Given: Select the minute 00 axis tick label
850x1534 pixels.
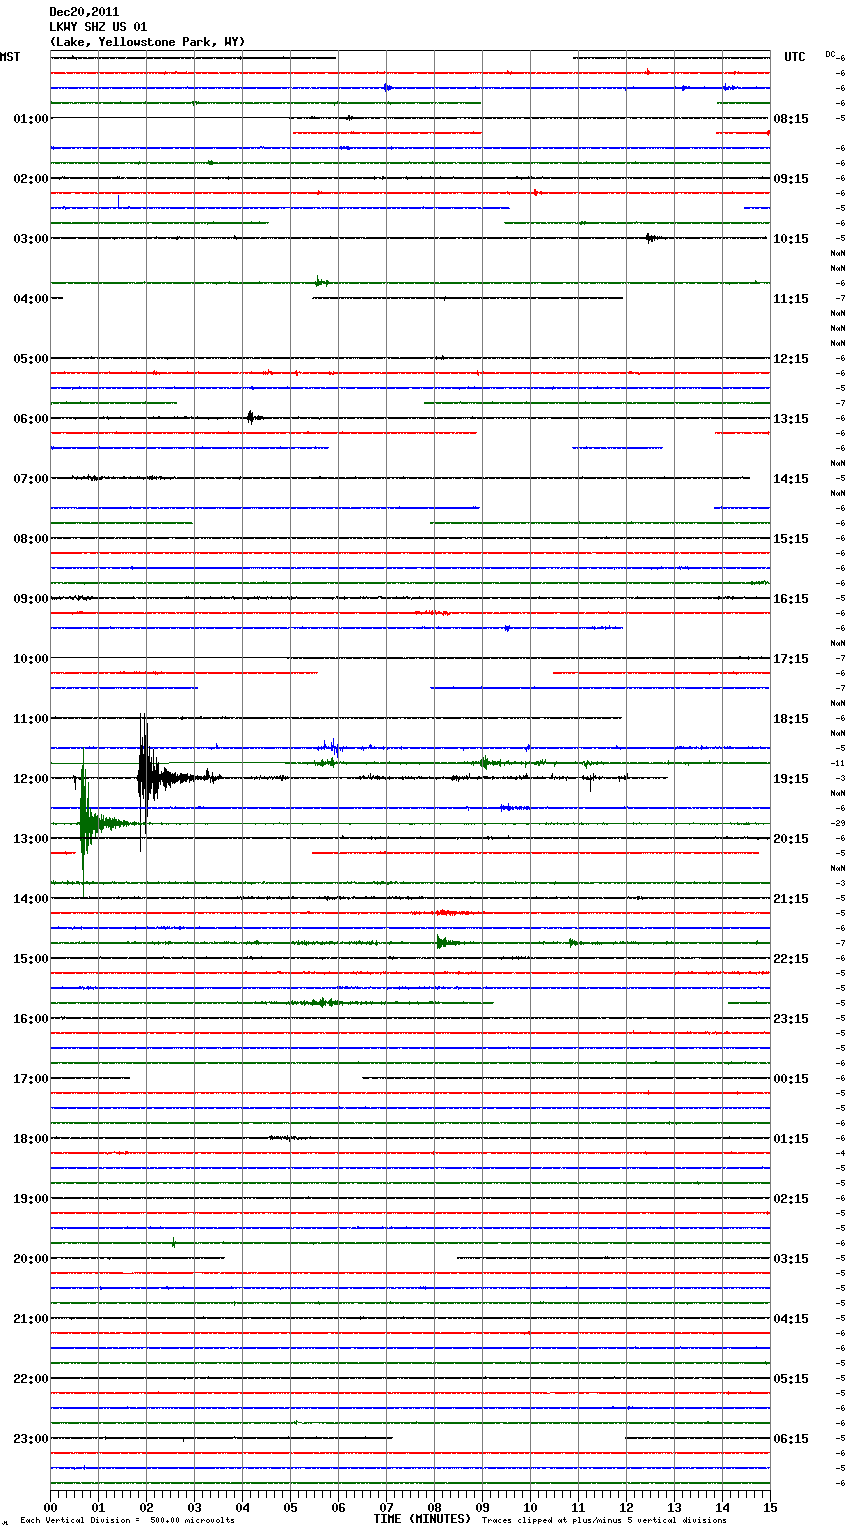Looking at the screenshot, I should (x=50, y=1507).
